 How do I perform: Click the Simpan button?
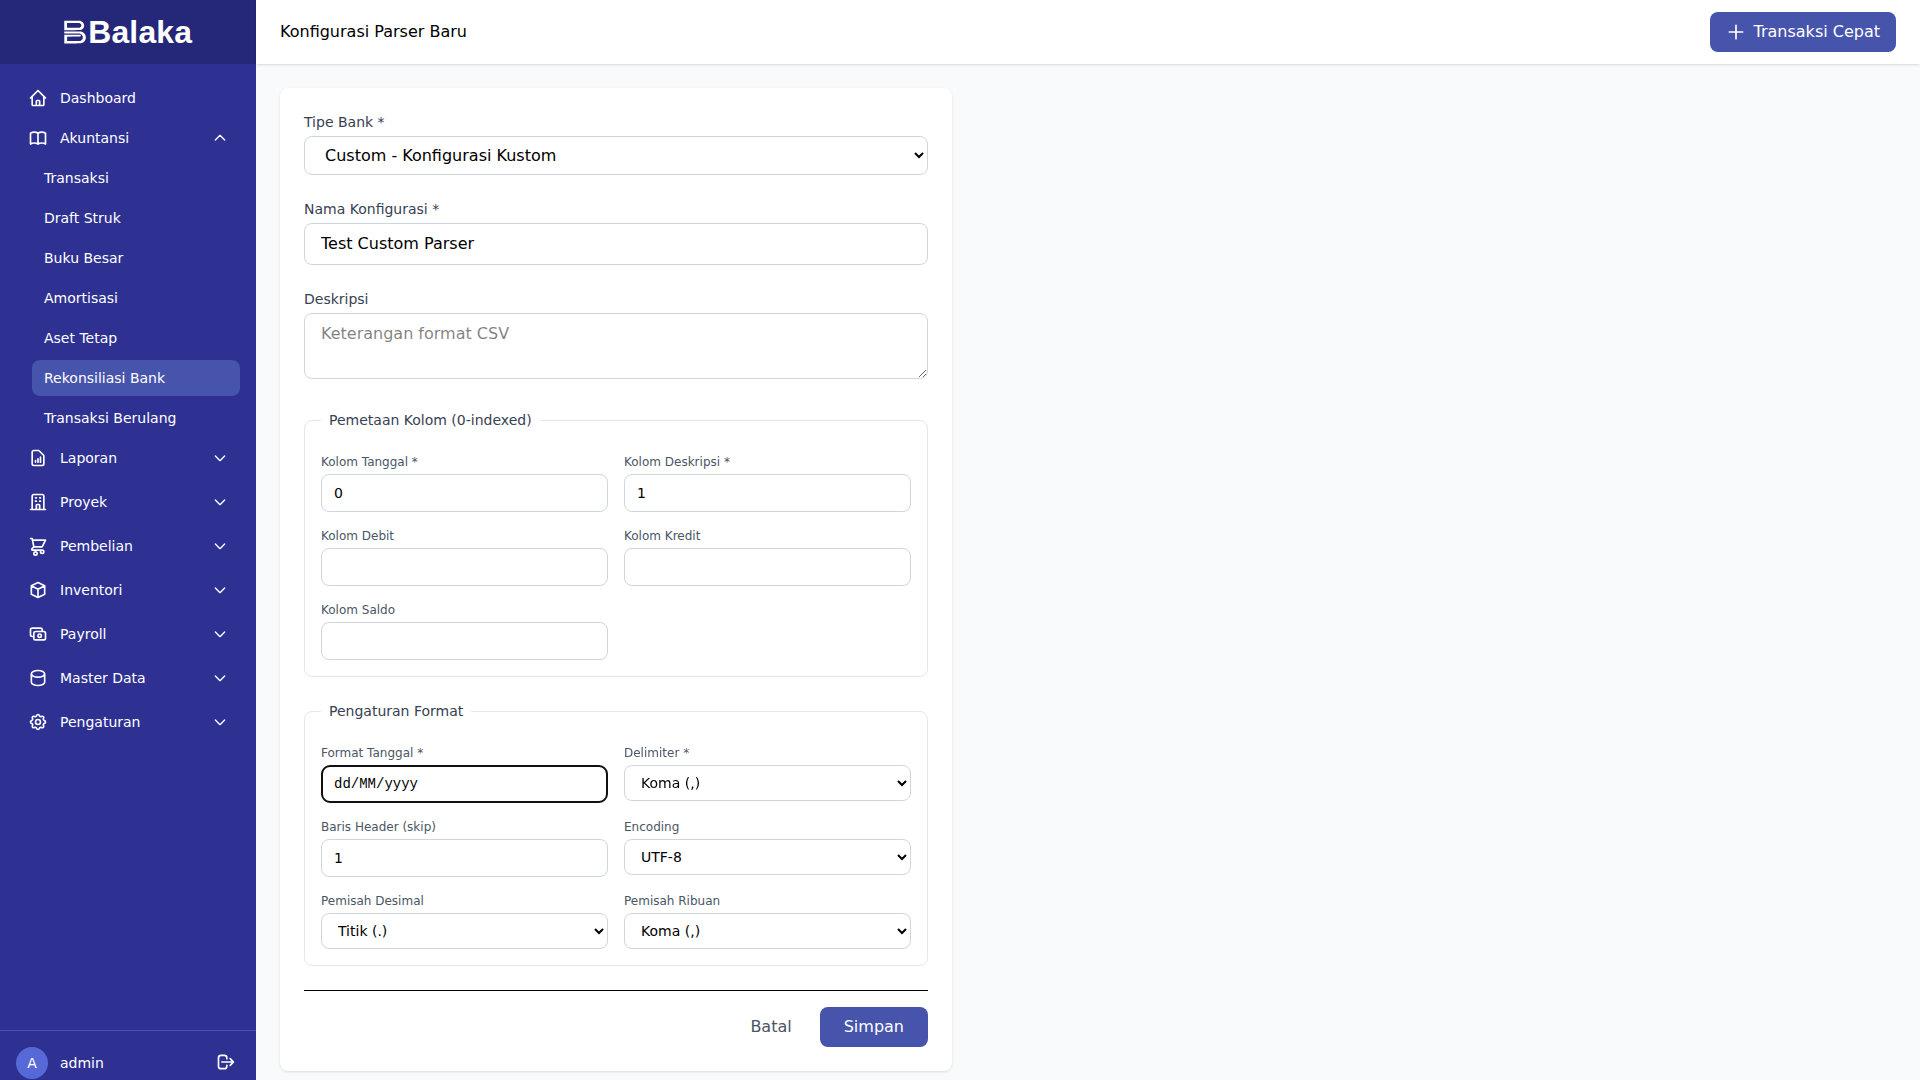coord(873,1026)
